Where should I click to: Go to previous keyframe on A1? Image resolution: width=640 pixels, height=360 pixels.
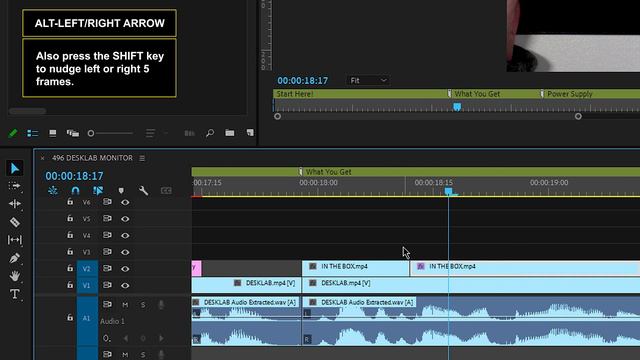125,338
